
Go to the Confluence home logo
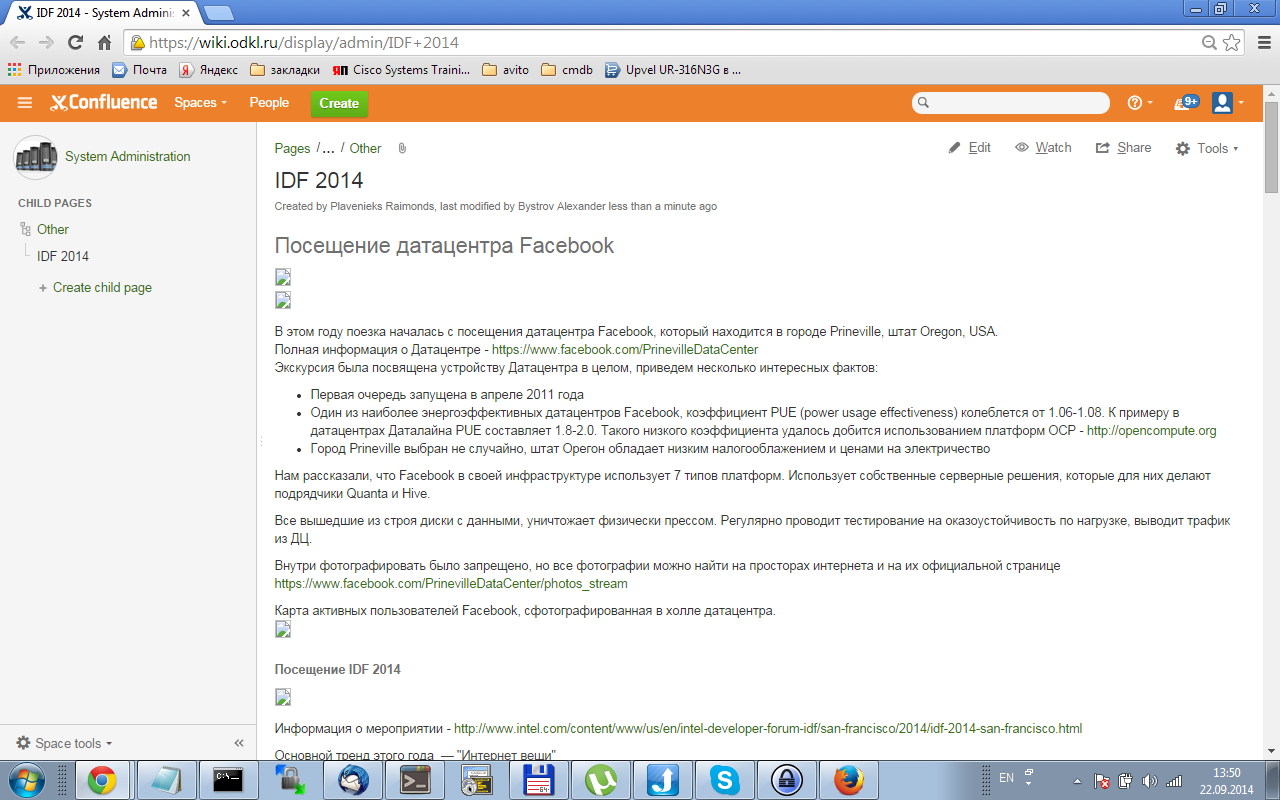104,103
